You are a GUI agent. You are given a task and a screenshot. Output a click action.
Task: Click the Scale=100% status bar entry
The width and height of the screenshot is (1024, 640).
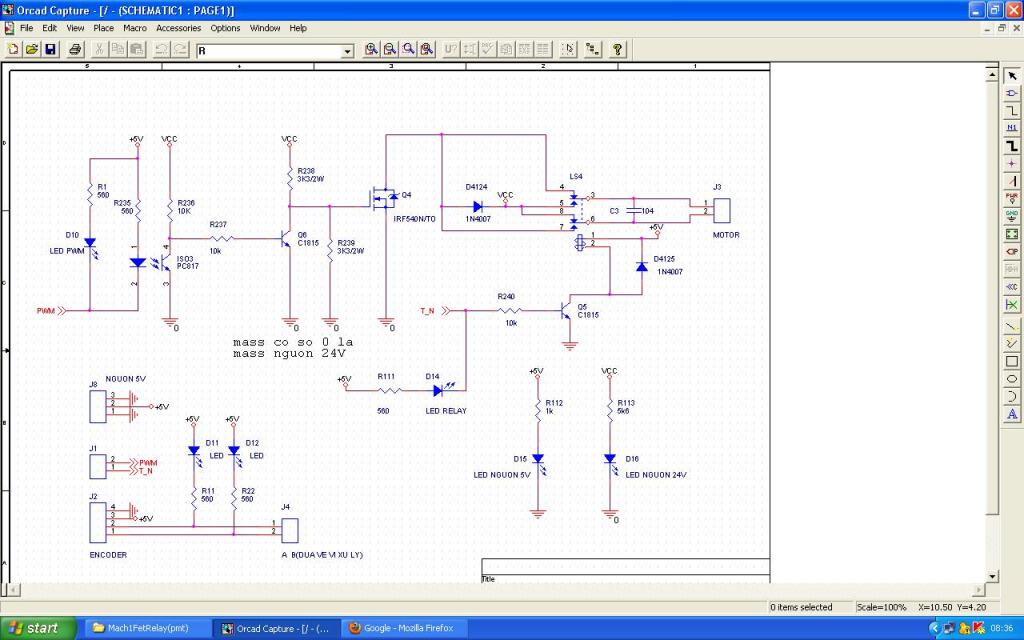coord(882,607)
